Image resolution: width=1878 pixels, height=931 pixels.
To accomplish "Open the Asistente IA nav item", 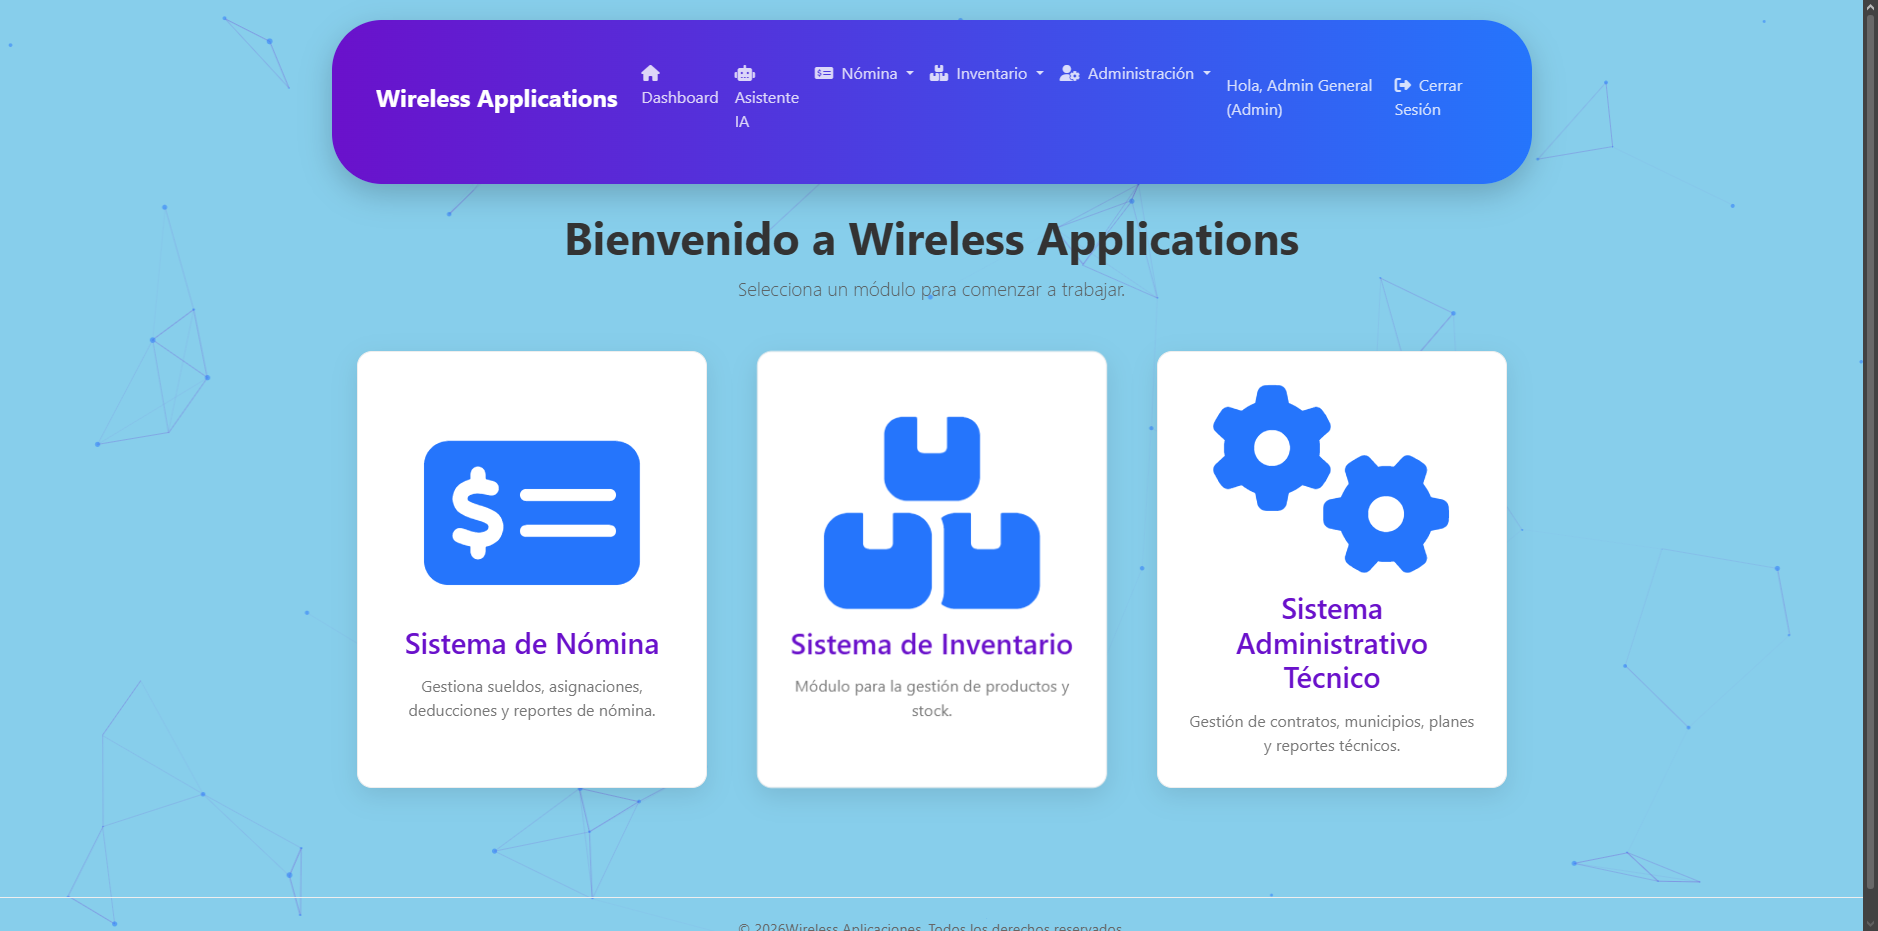I will coord(767,97).
